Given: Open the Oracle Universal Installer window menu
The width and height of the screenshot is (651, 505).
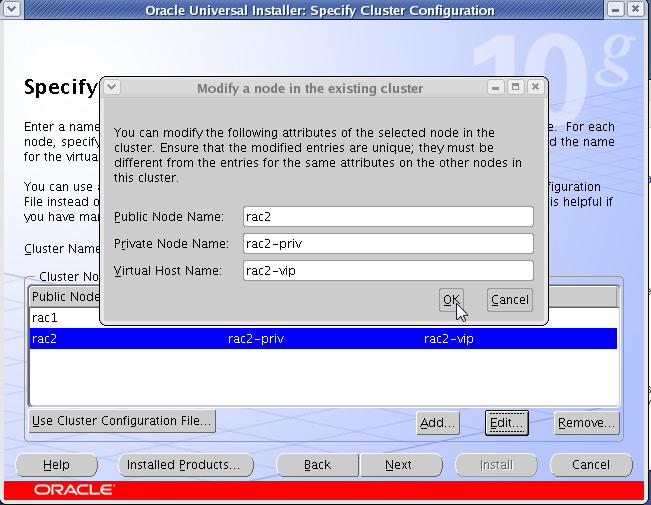Looking at the screenshot, I should (12, 9).
